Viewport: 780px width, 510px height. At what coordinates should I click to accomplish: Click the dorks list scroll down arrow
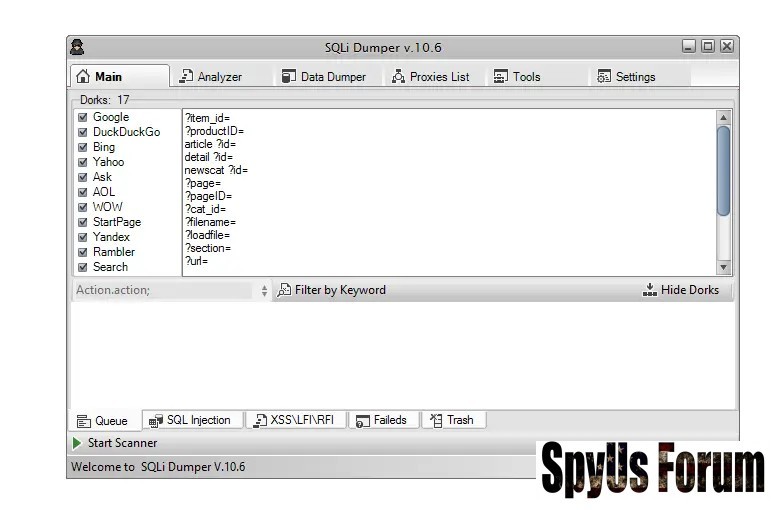click(724, 267)
